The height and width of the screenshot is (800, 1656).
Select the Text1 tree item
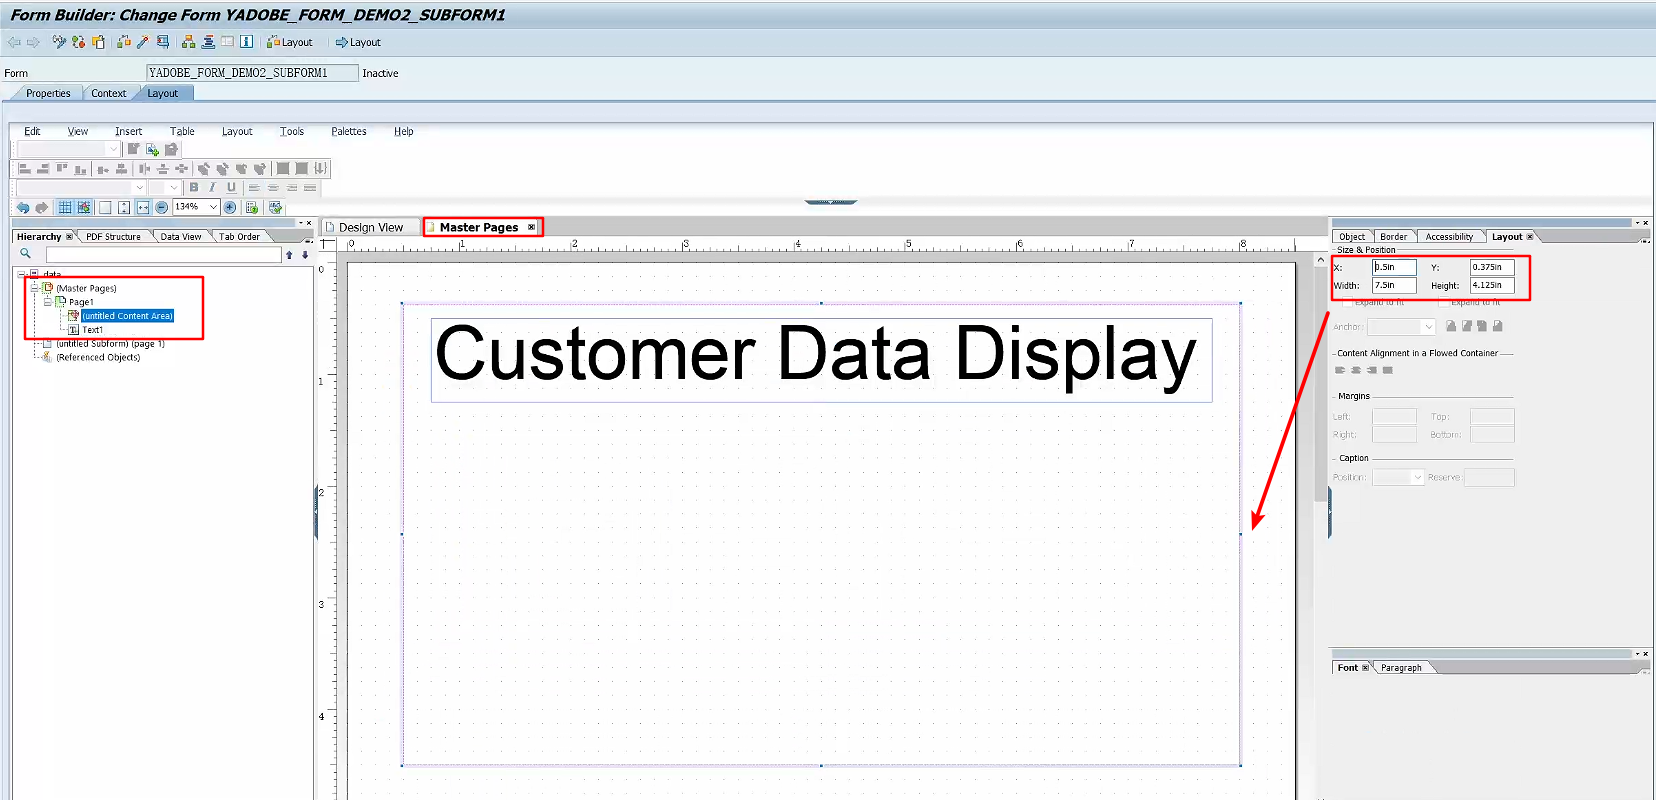coord(92,330)
